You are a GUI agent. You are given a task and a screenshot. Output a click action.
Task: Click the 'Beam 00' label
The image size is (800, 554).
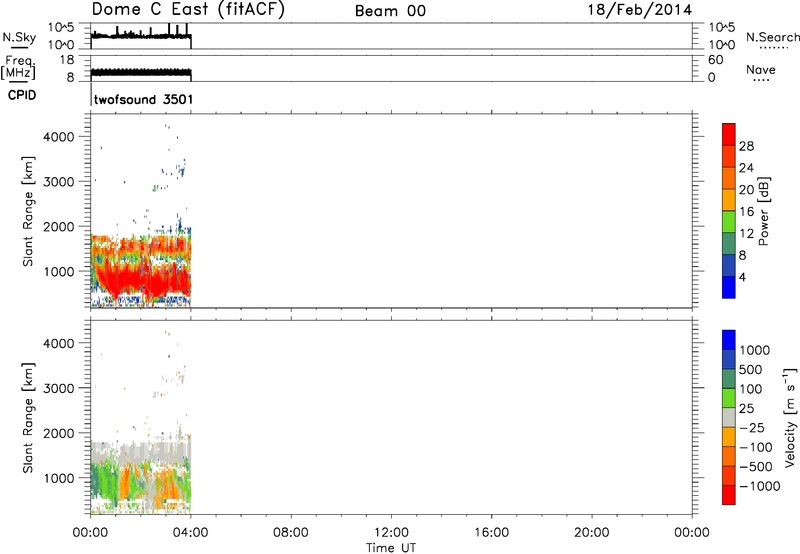point(390,11)
